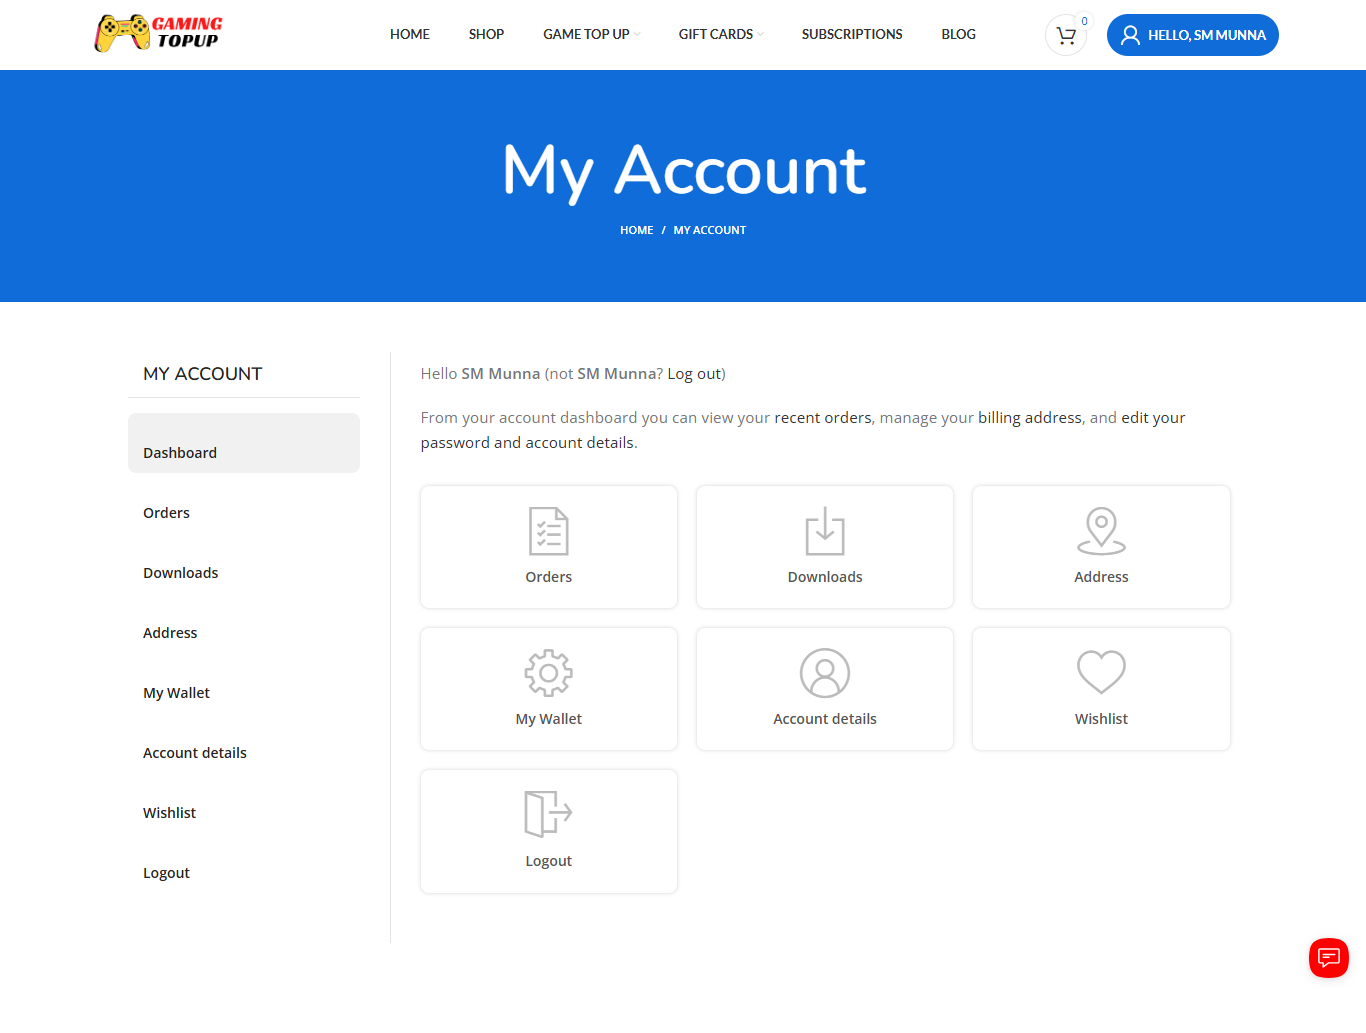Open the Shop menu item
Image resolution: width=1366 pixels, height=1033 pixels.
(486, 34)
